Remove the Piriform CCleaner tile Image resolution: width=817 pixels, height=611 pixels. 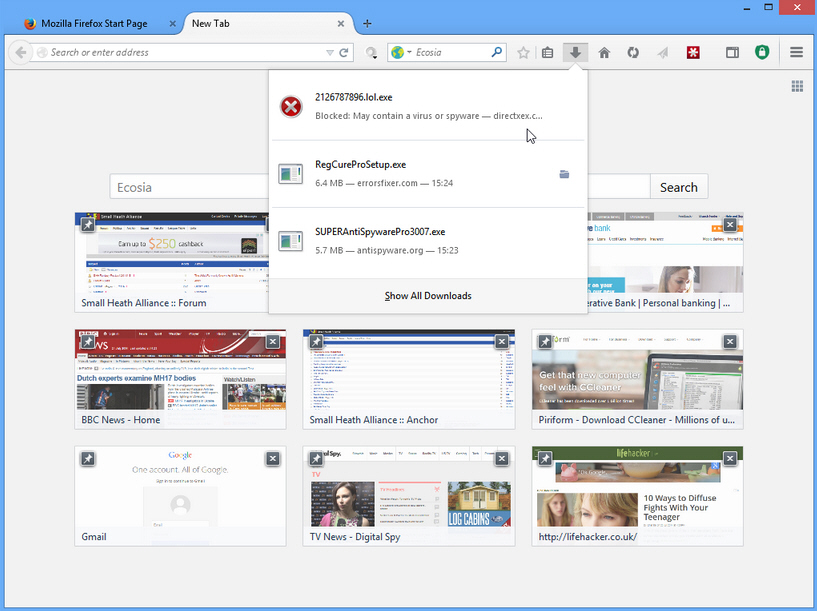coord(729,342)
